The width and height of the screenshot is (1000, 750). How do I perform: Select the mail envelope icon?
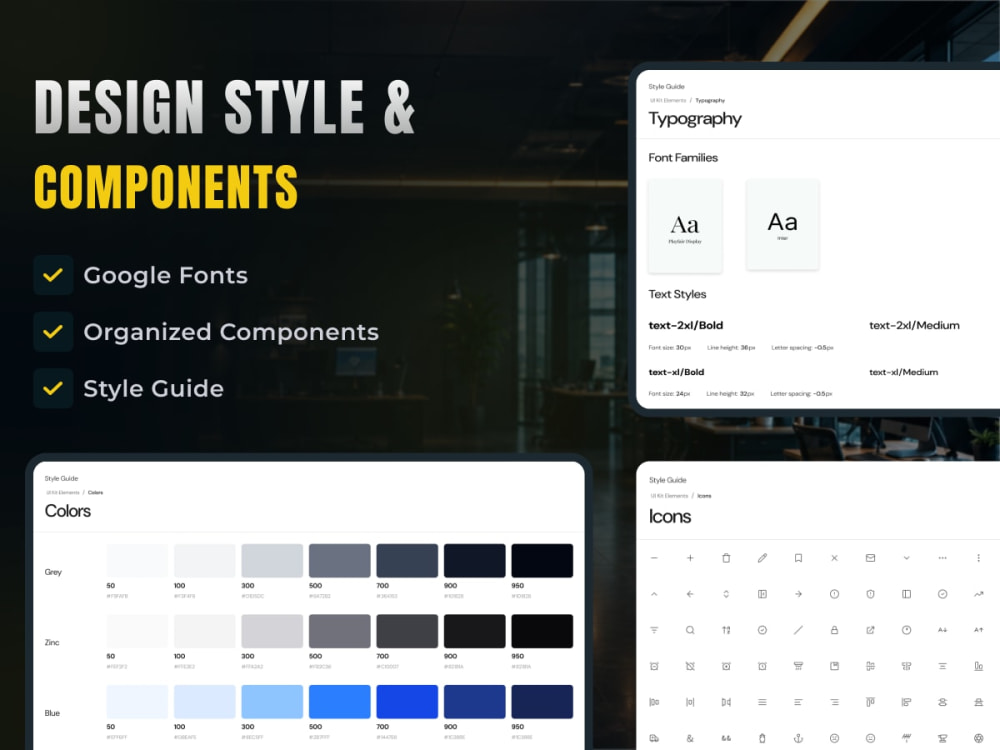pos(871,558)
